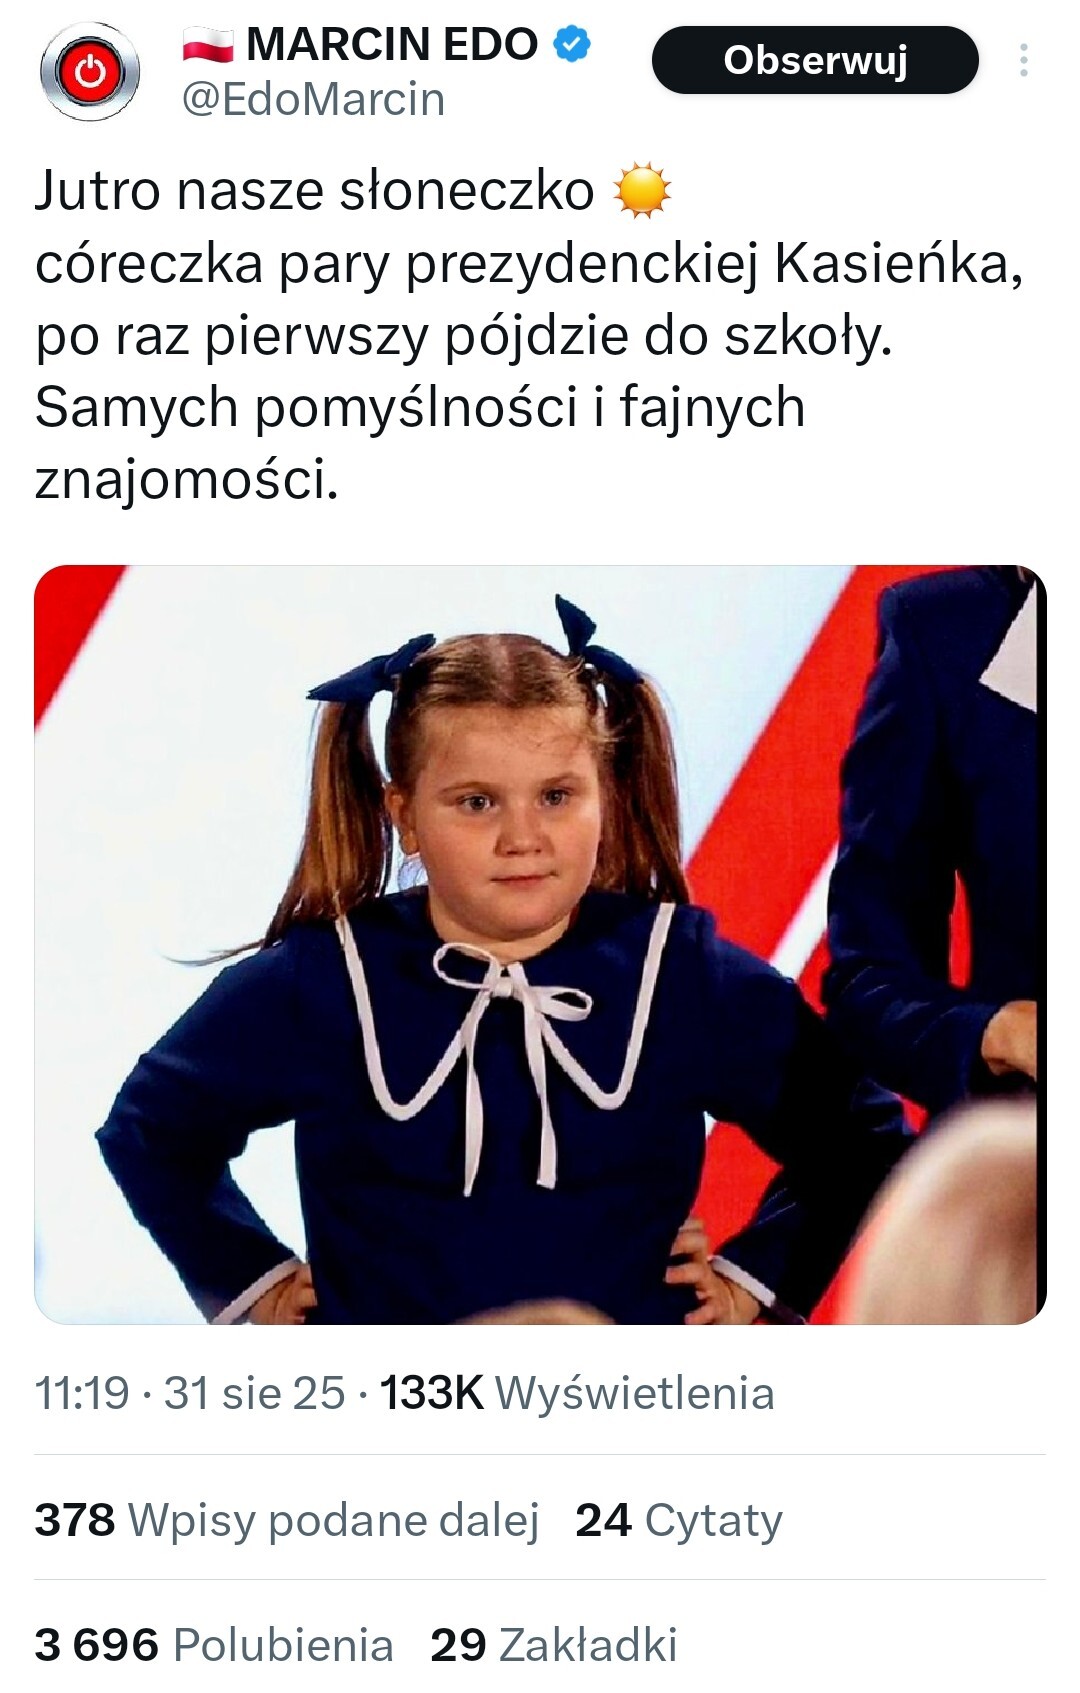Show the 378 Wpisy podane dalej list
The width and height of the screenshot is (1080, 1693).
pyautogui.click(x=287, y=1520)
